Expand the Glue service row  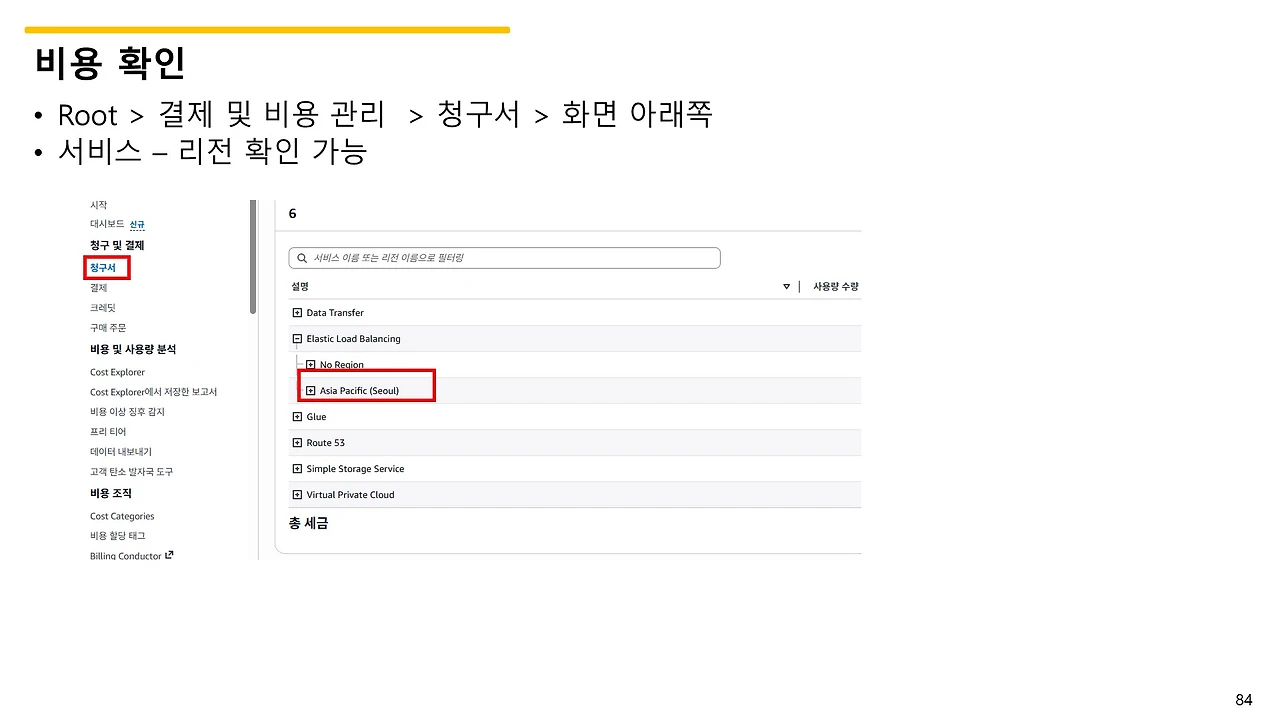(297, 417)
